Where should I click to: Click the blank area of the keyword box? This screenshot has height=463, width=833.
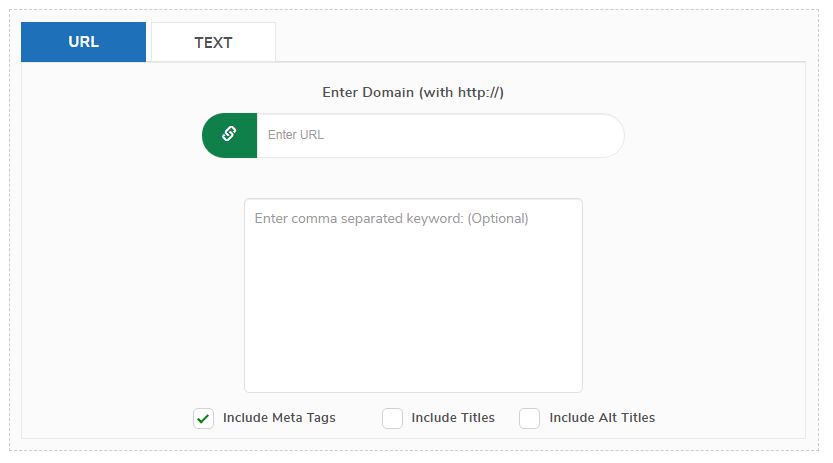pos(413,313)
